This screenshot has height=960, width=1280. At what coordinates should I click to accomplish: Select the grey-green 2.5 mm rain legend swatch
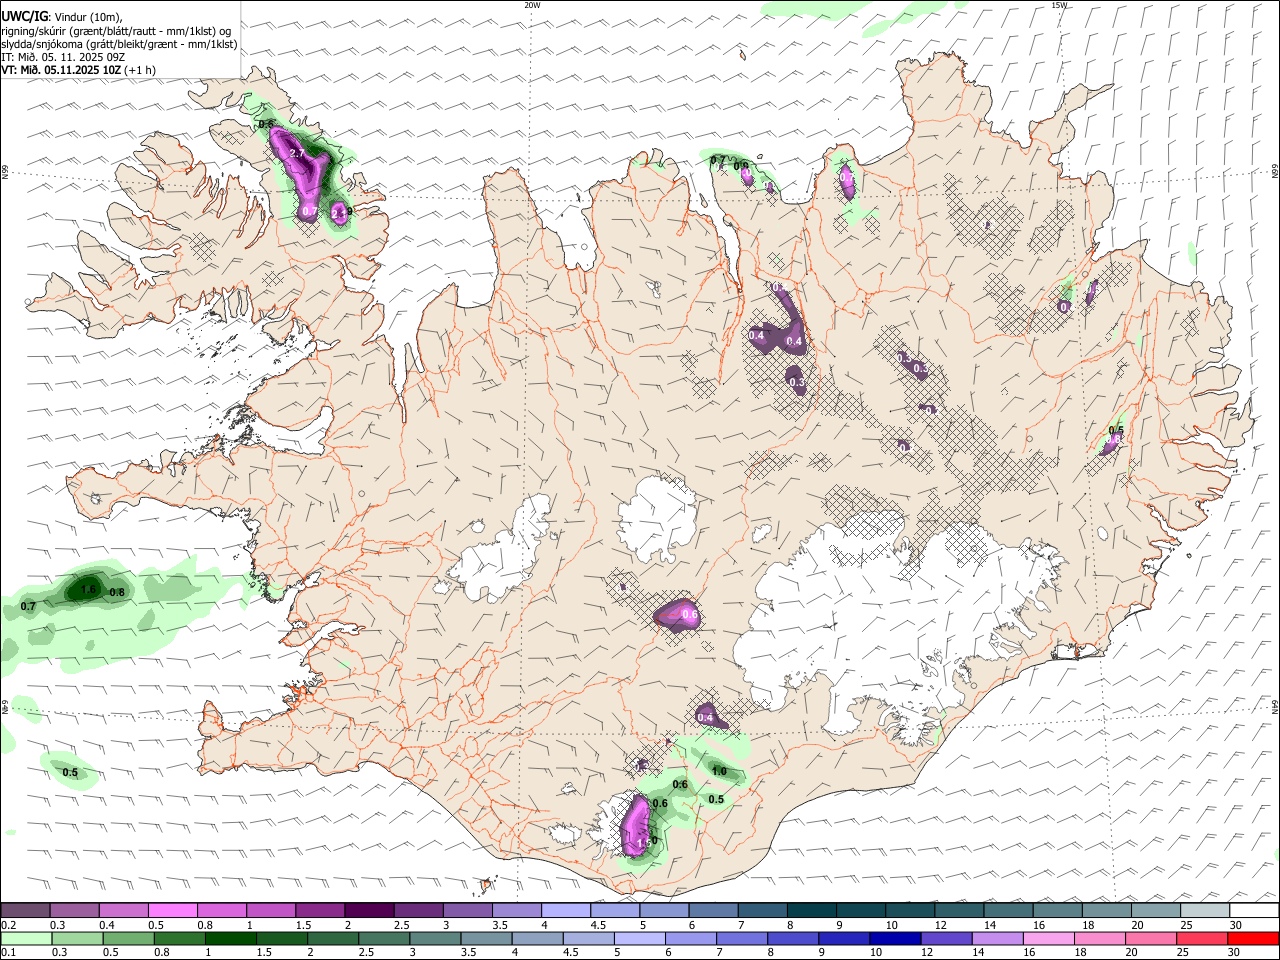point(384,939)
